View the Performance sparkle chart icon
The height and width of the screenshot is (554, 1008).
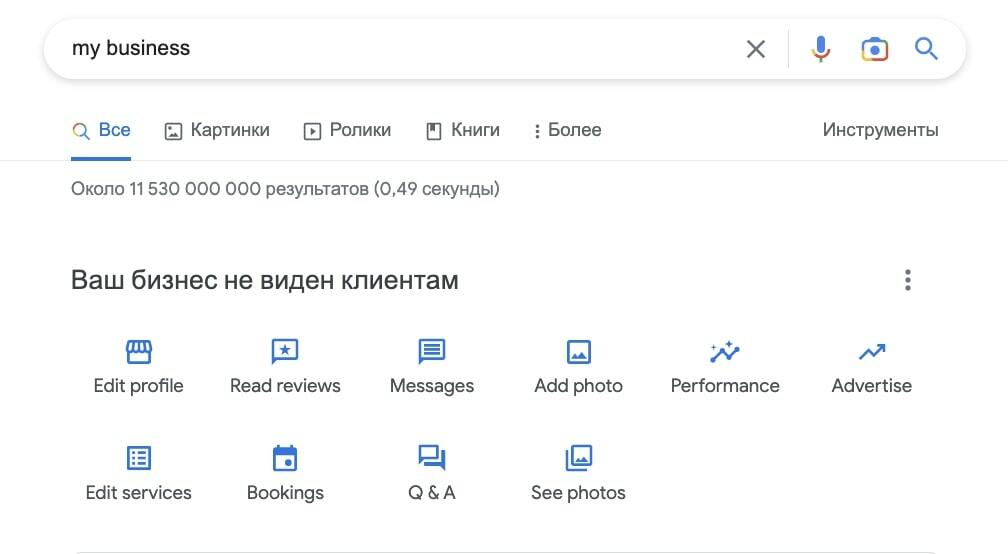(x=724, y=352)
